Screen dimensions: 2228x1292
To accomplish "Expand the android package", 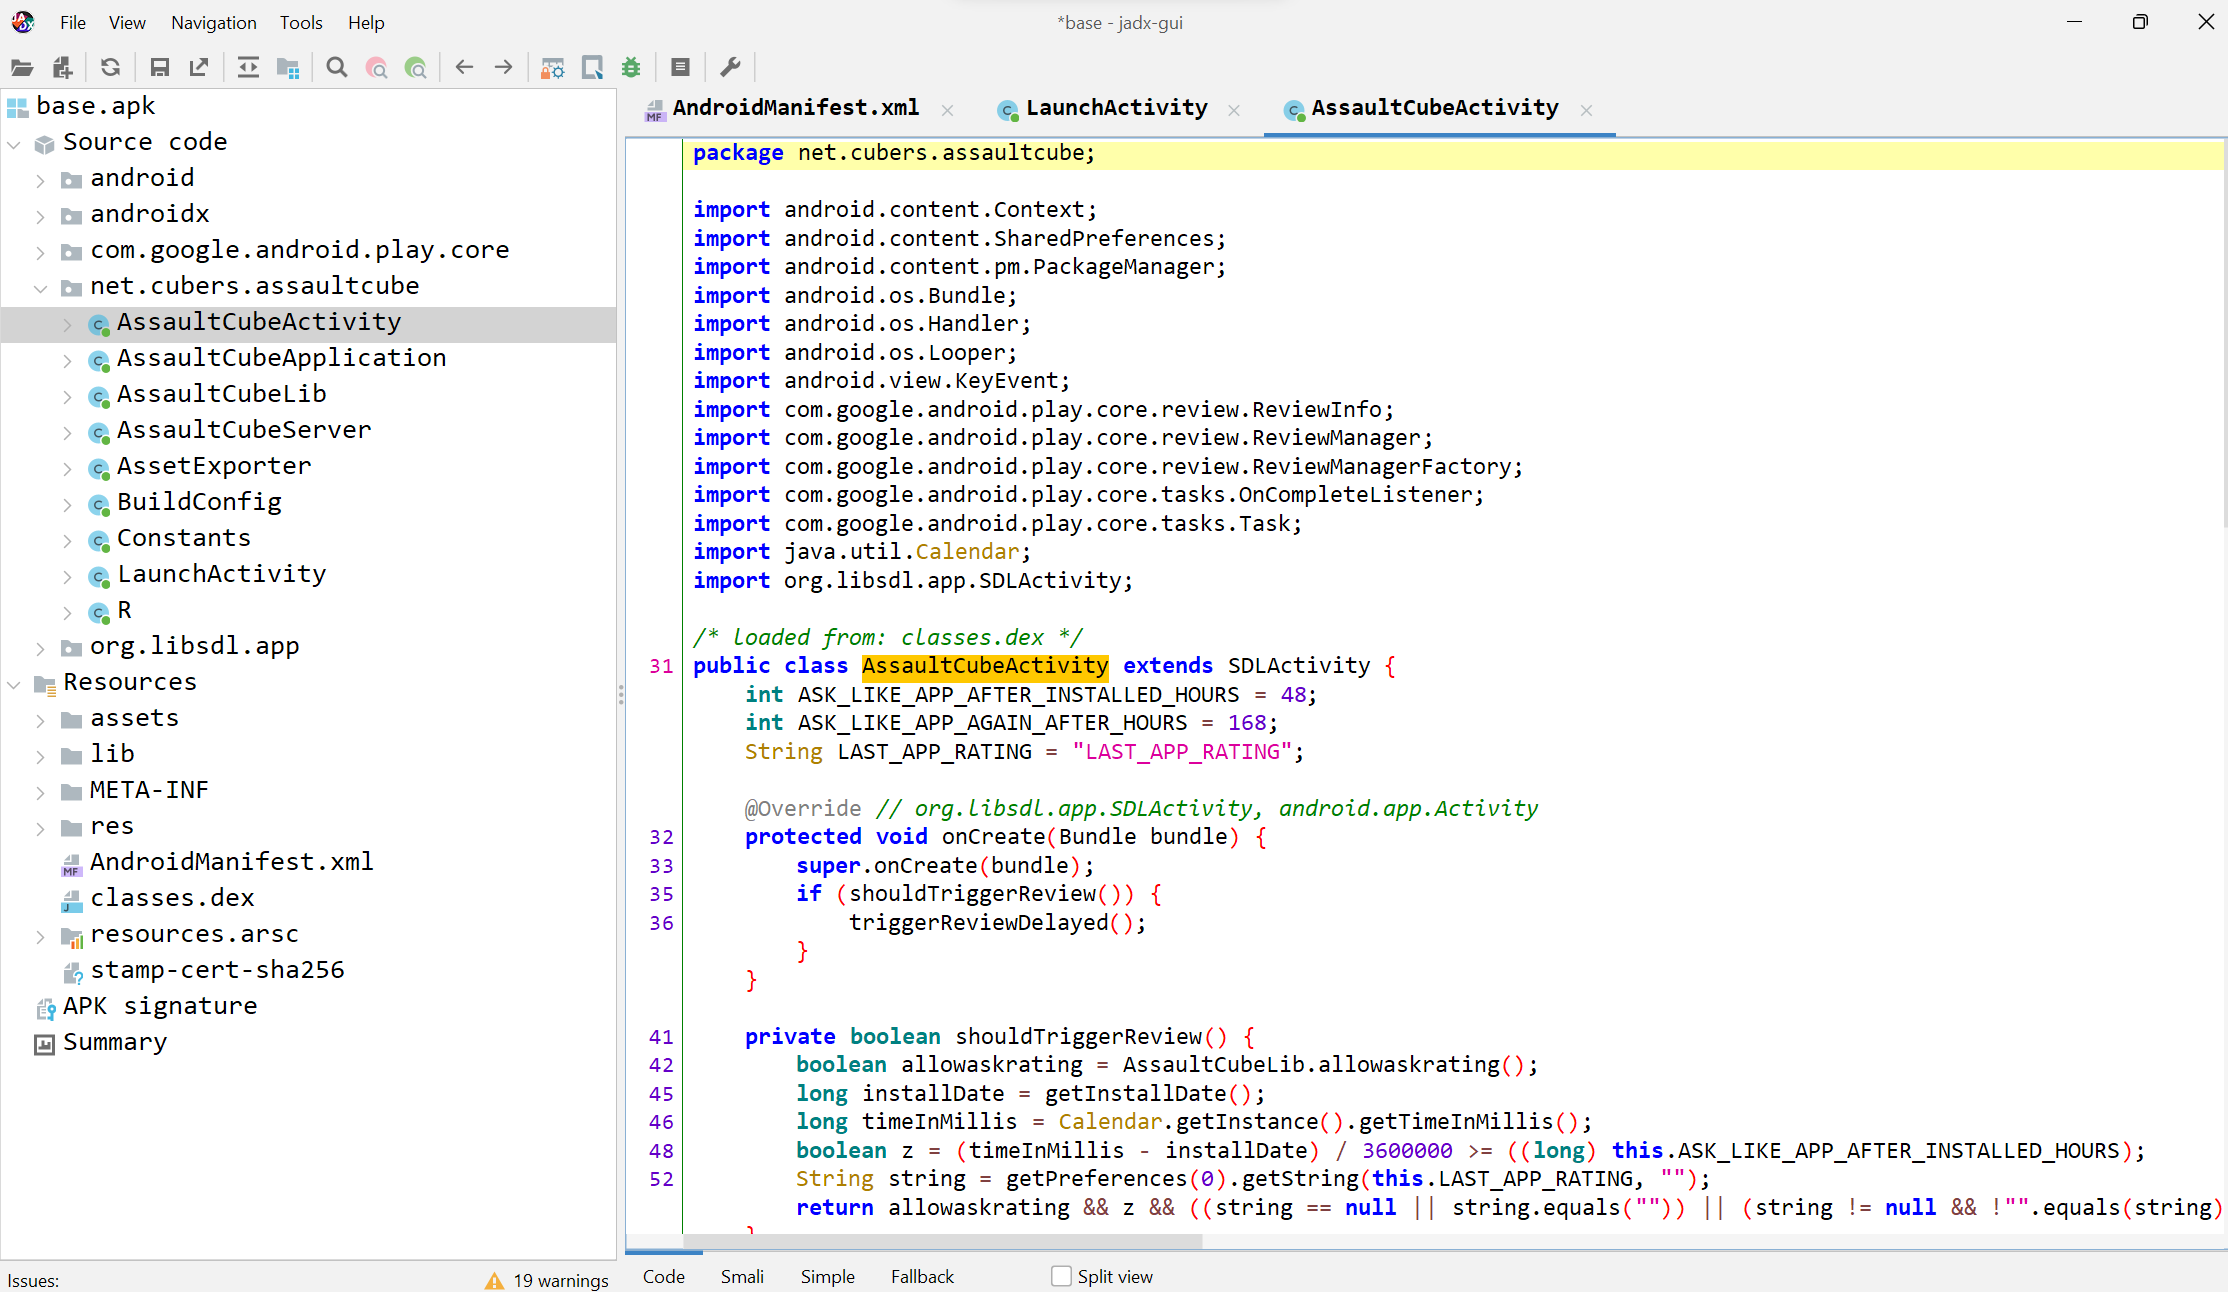I will [x=40, y=180].
